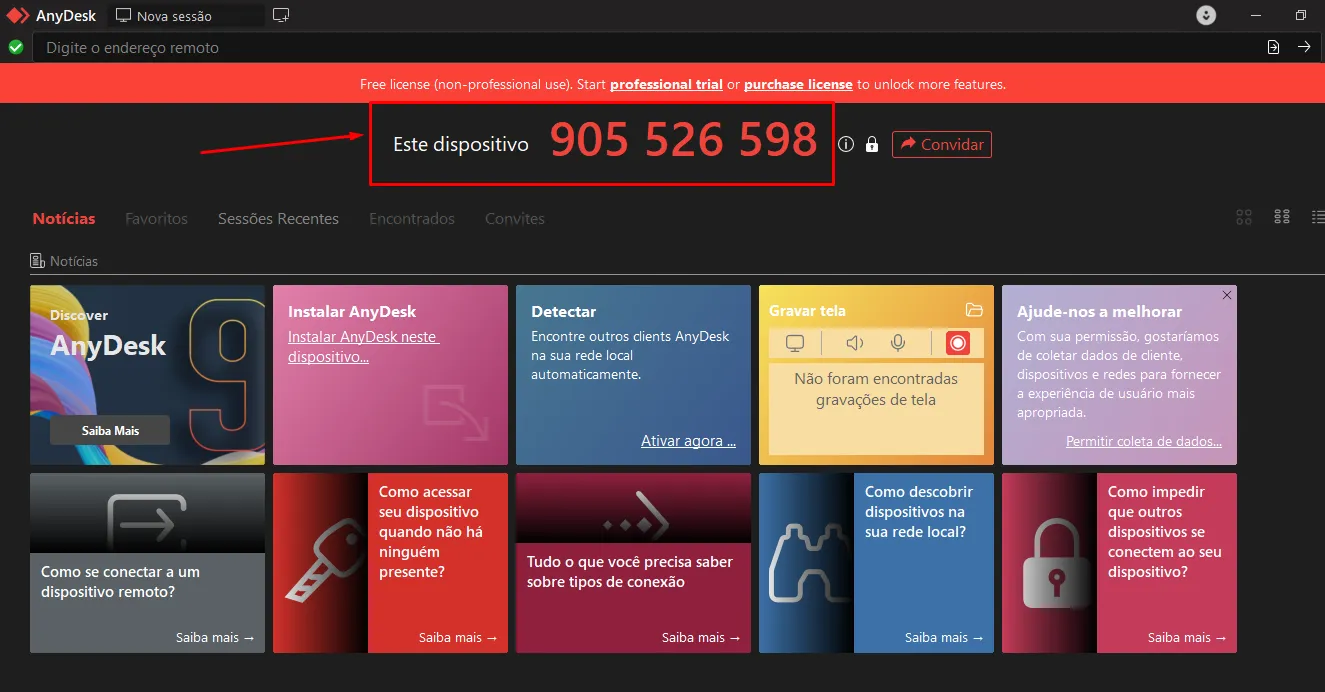This screenshot has height=692, width=1325.
Task: Open the circular dropdown menu in title bar
Action: click(1207, 15)
